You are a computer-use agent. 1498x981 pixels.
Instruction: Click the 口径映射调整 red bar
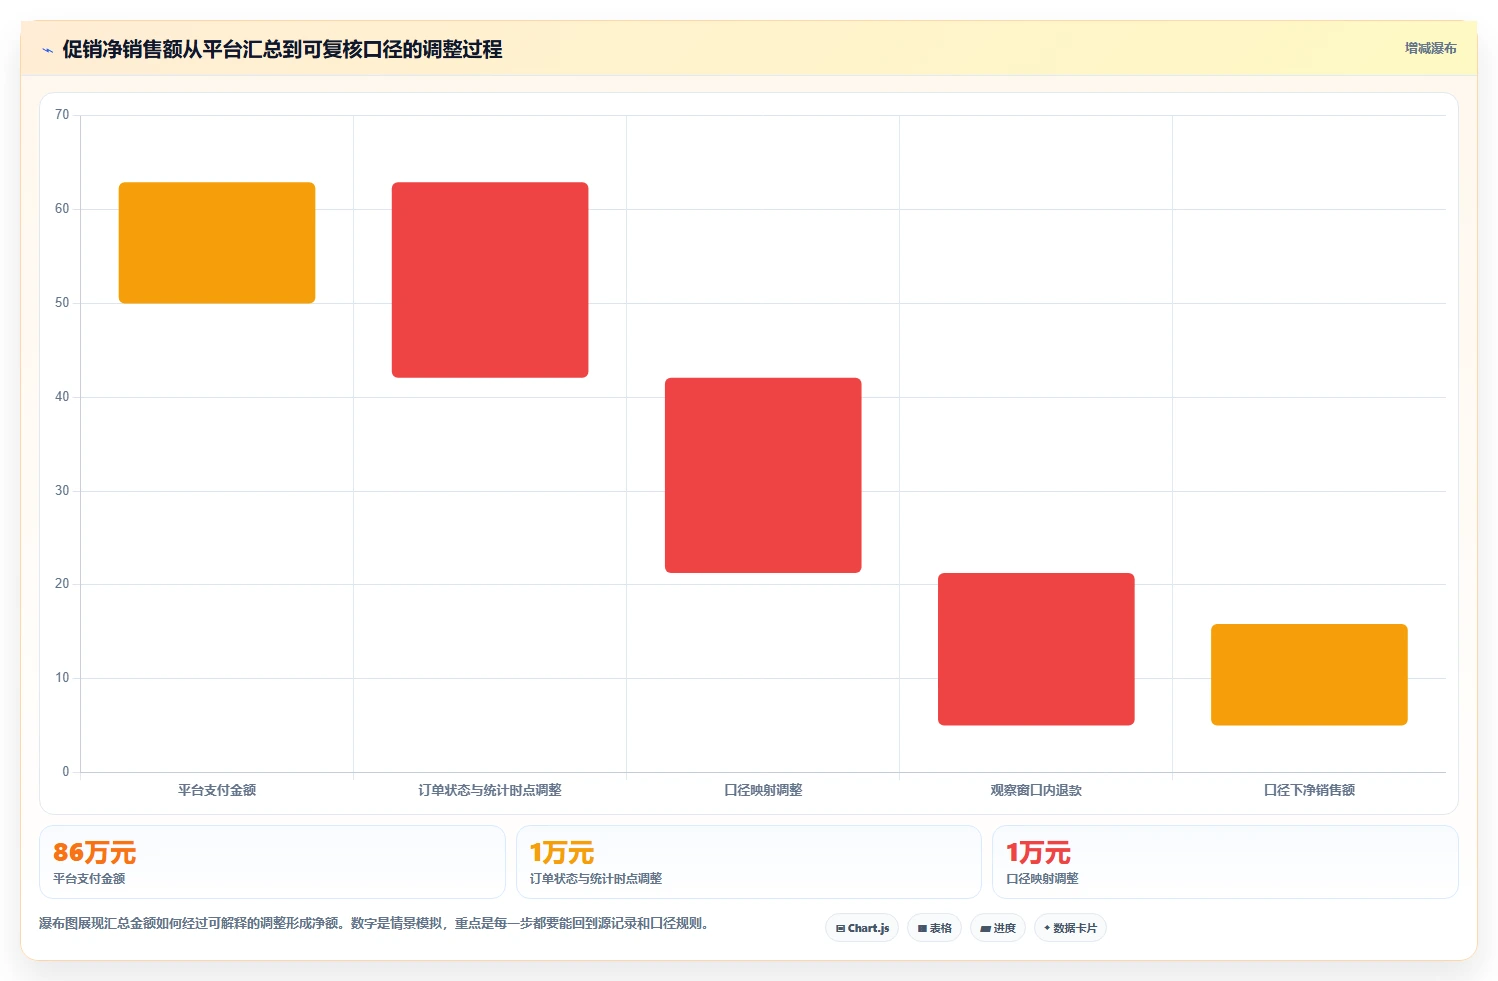point(763,475)
